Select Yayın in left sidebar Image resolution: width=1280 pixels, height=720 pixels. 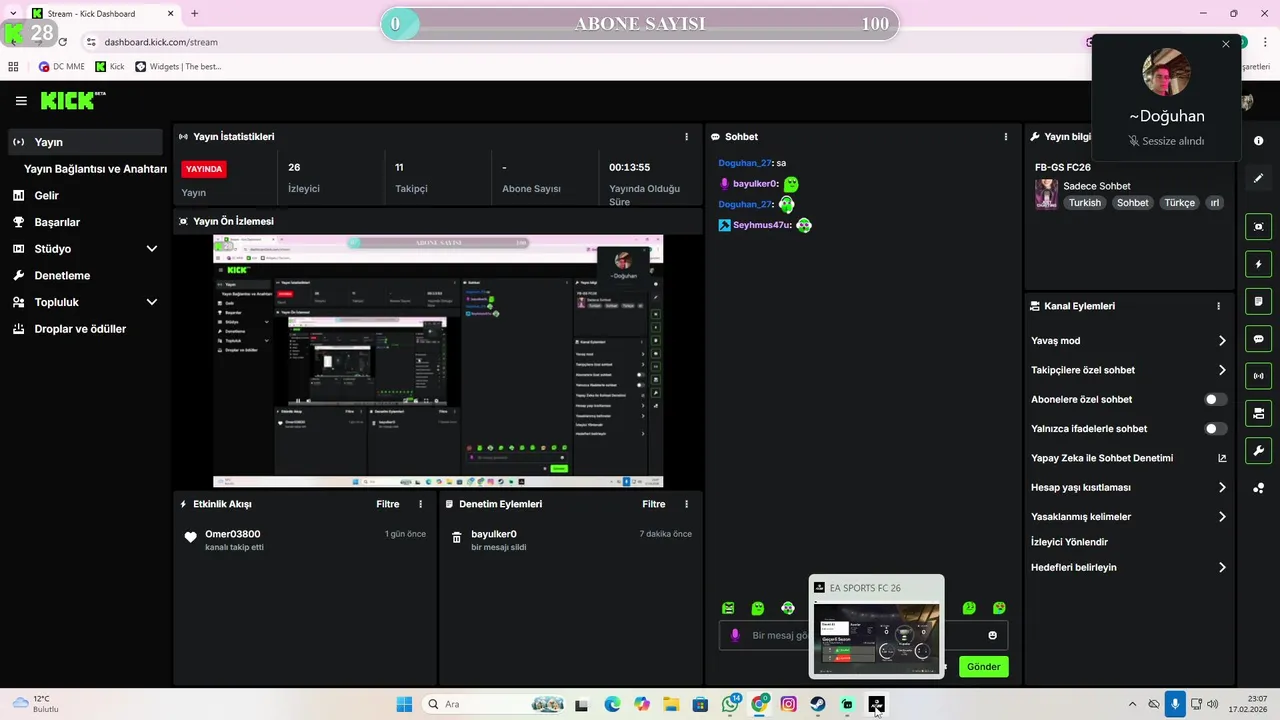coord(85,142)
